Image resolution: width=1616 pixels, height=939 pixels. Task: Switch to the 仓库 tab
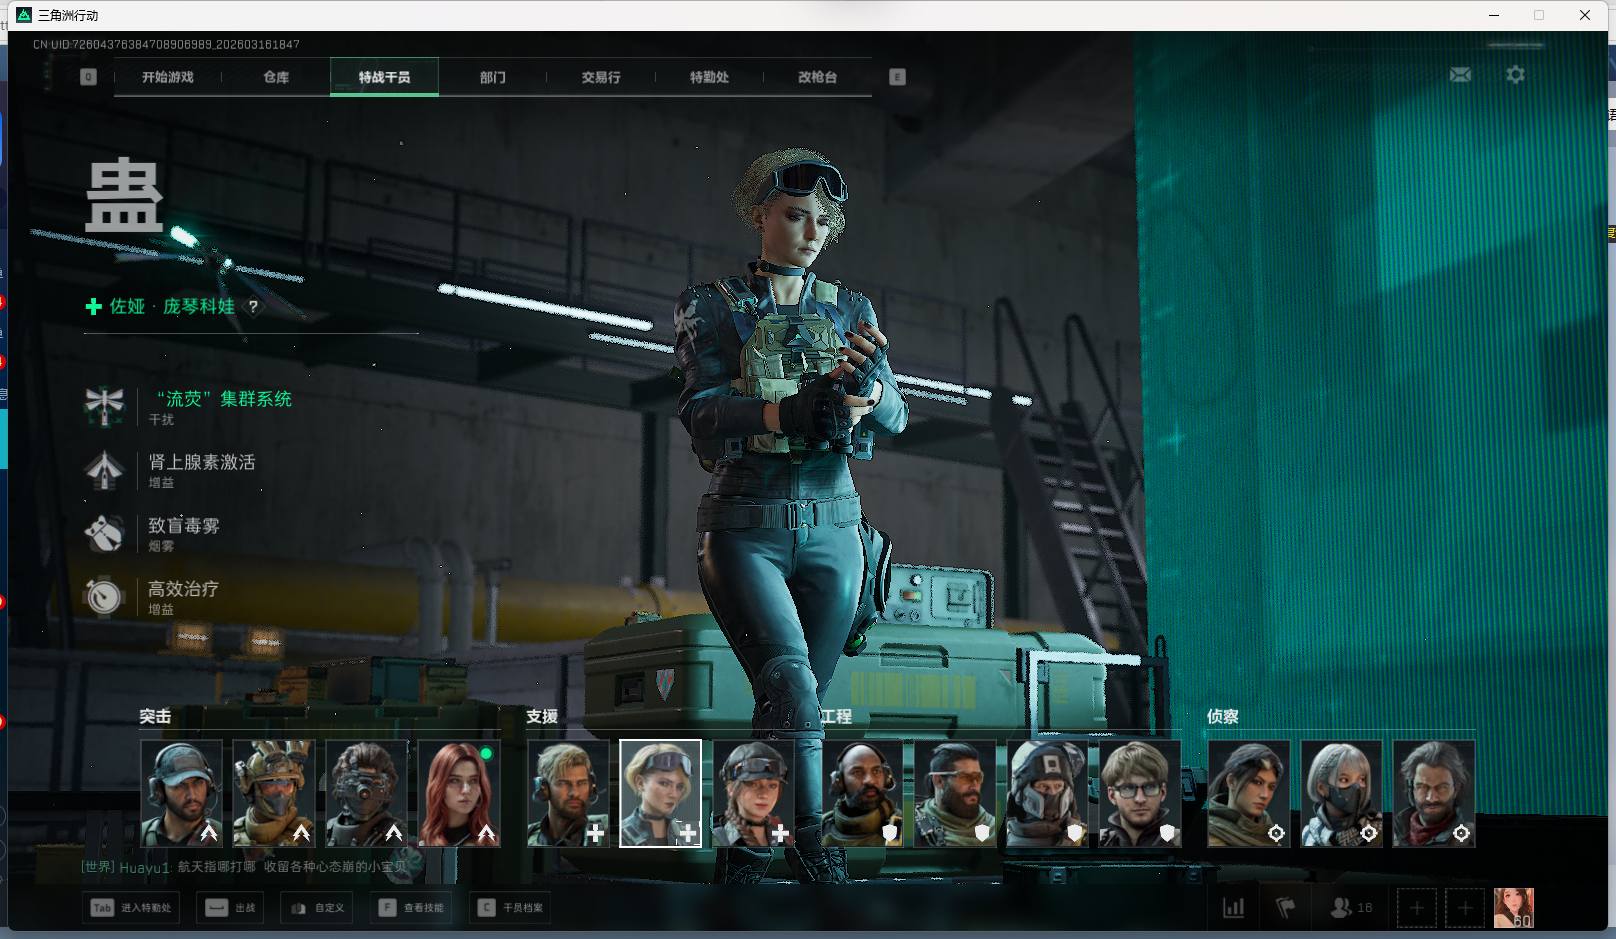(276, 77)
